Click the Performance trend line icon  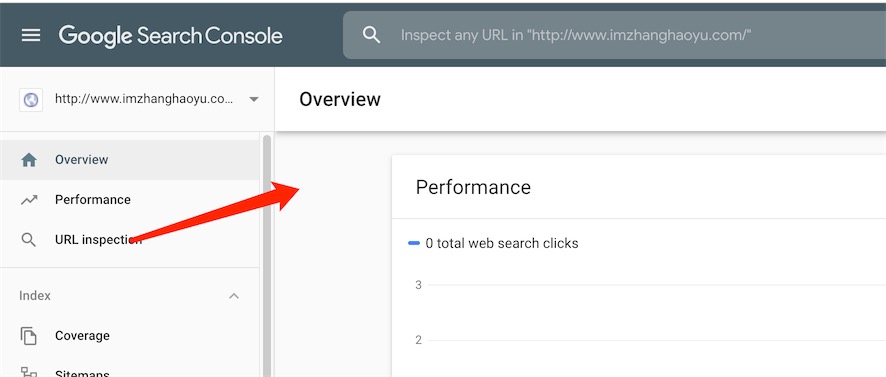click(x=29, y=200)
